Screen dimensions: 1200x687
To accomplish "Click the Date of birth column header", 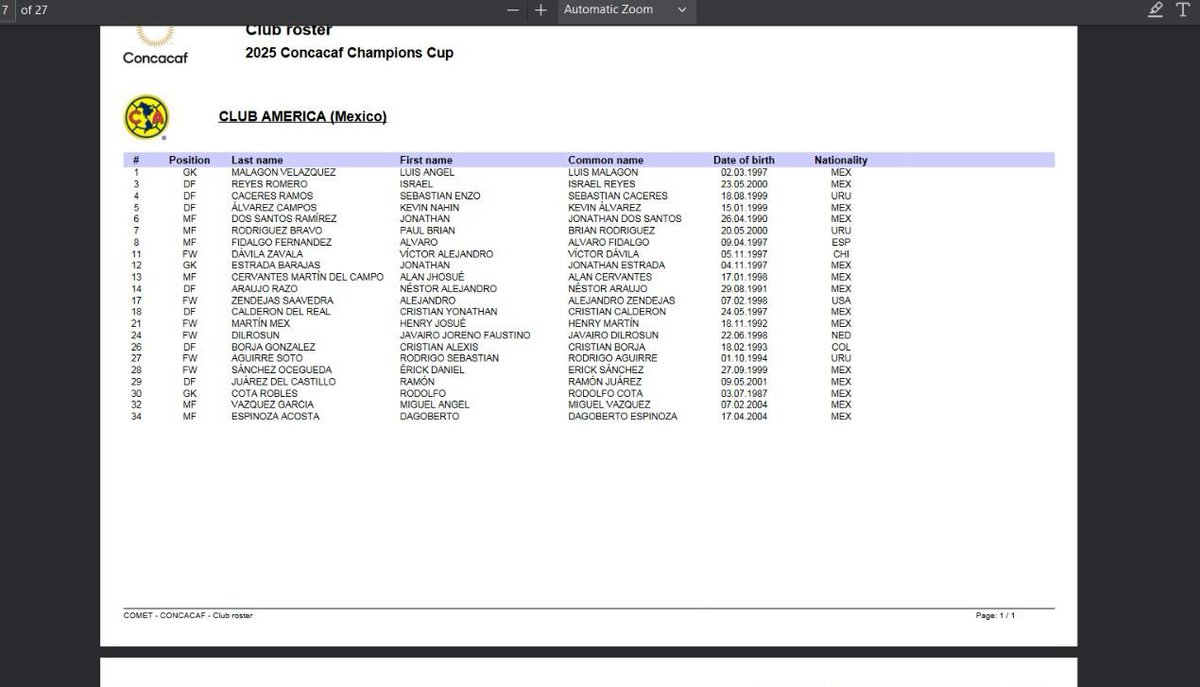I will pos(744,160).
